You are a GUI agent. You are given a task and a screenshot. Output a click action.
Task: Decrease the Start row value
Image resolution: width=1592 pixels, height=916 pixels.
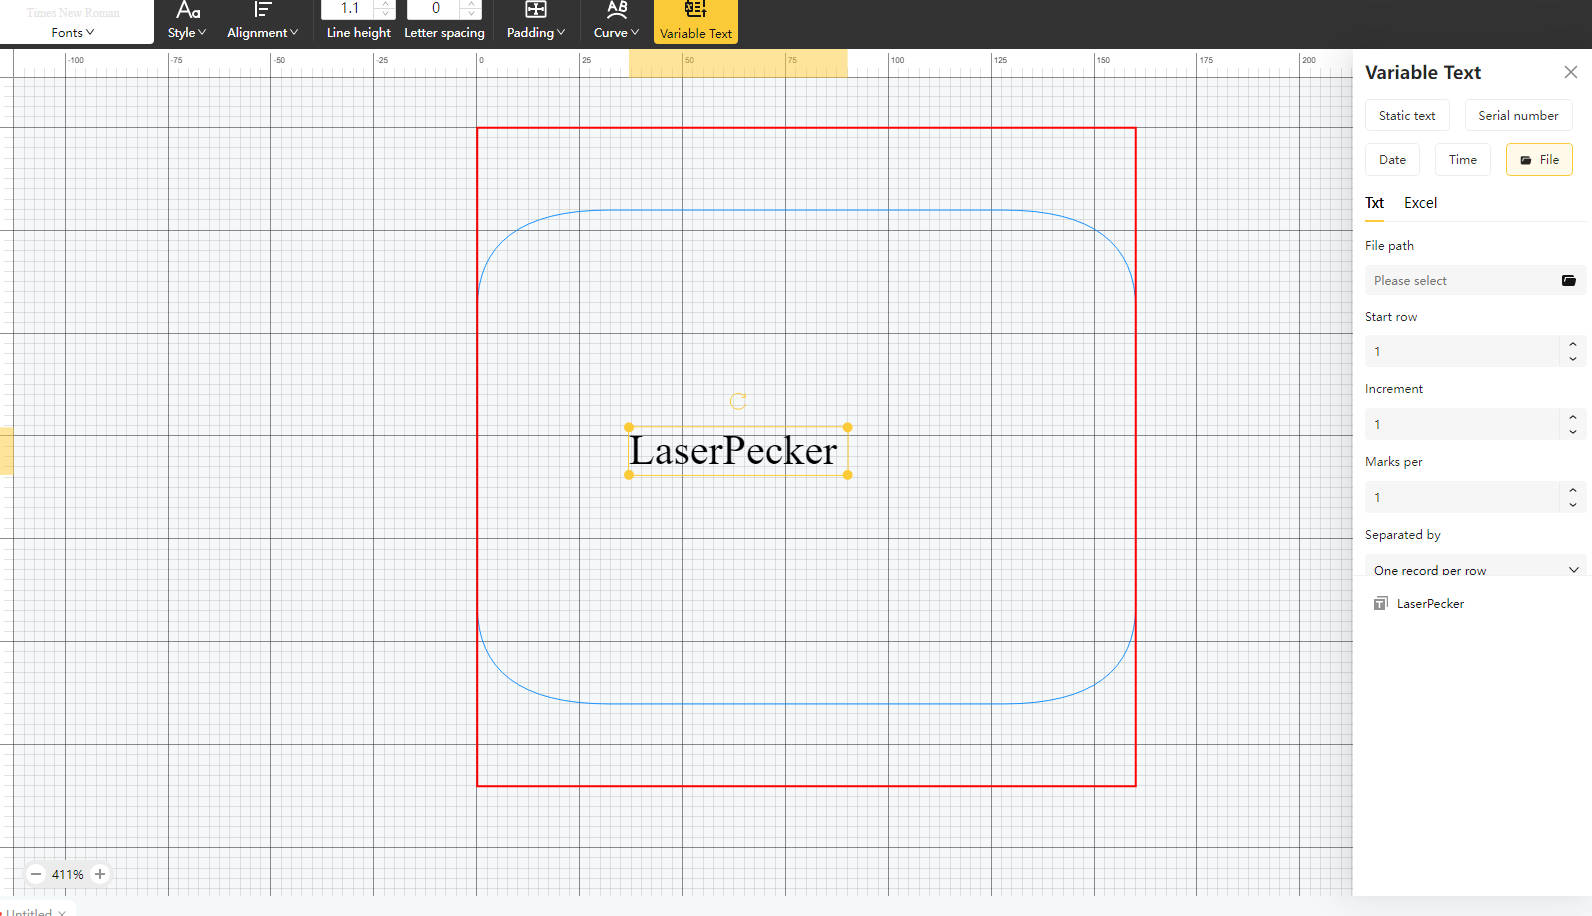click(1572, 359)
